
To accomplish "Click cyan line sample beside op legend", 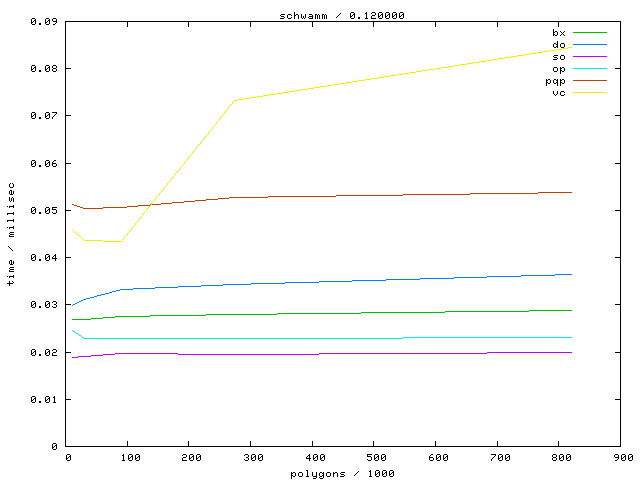I will click(590, 69).
